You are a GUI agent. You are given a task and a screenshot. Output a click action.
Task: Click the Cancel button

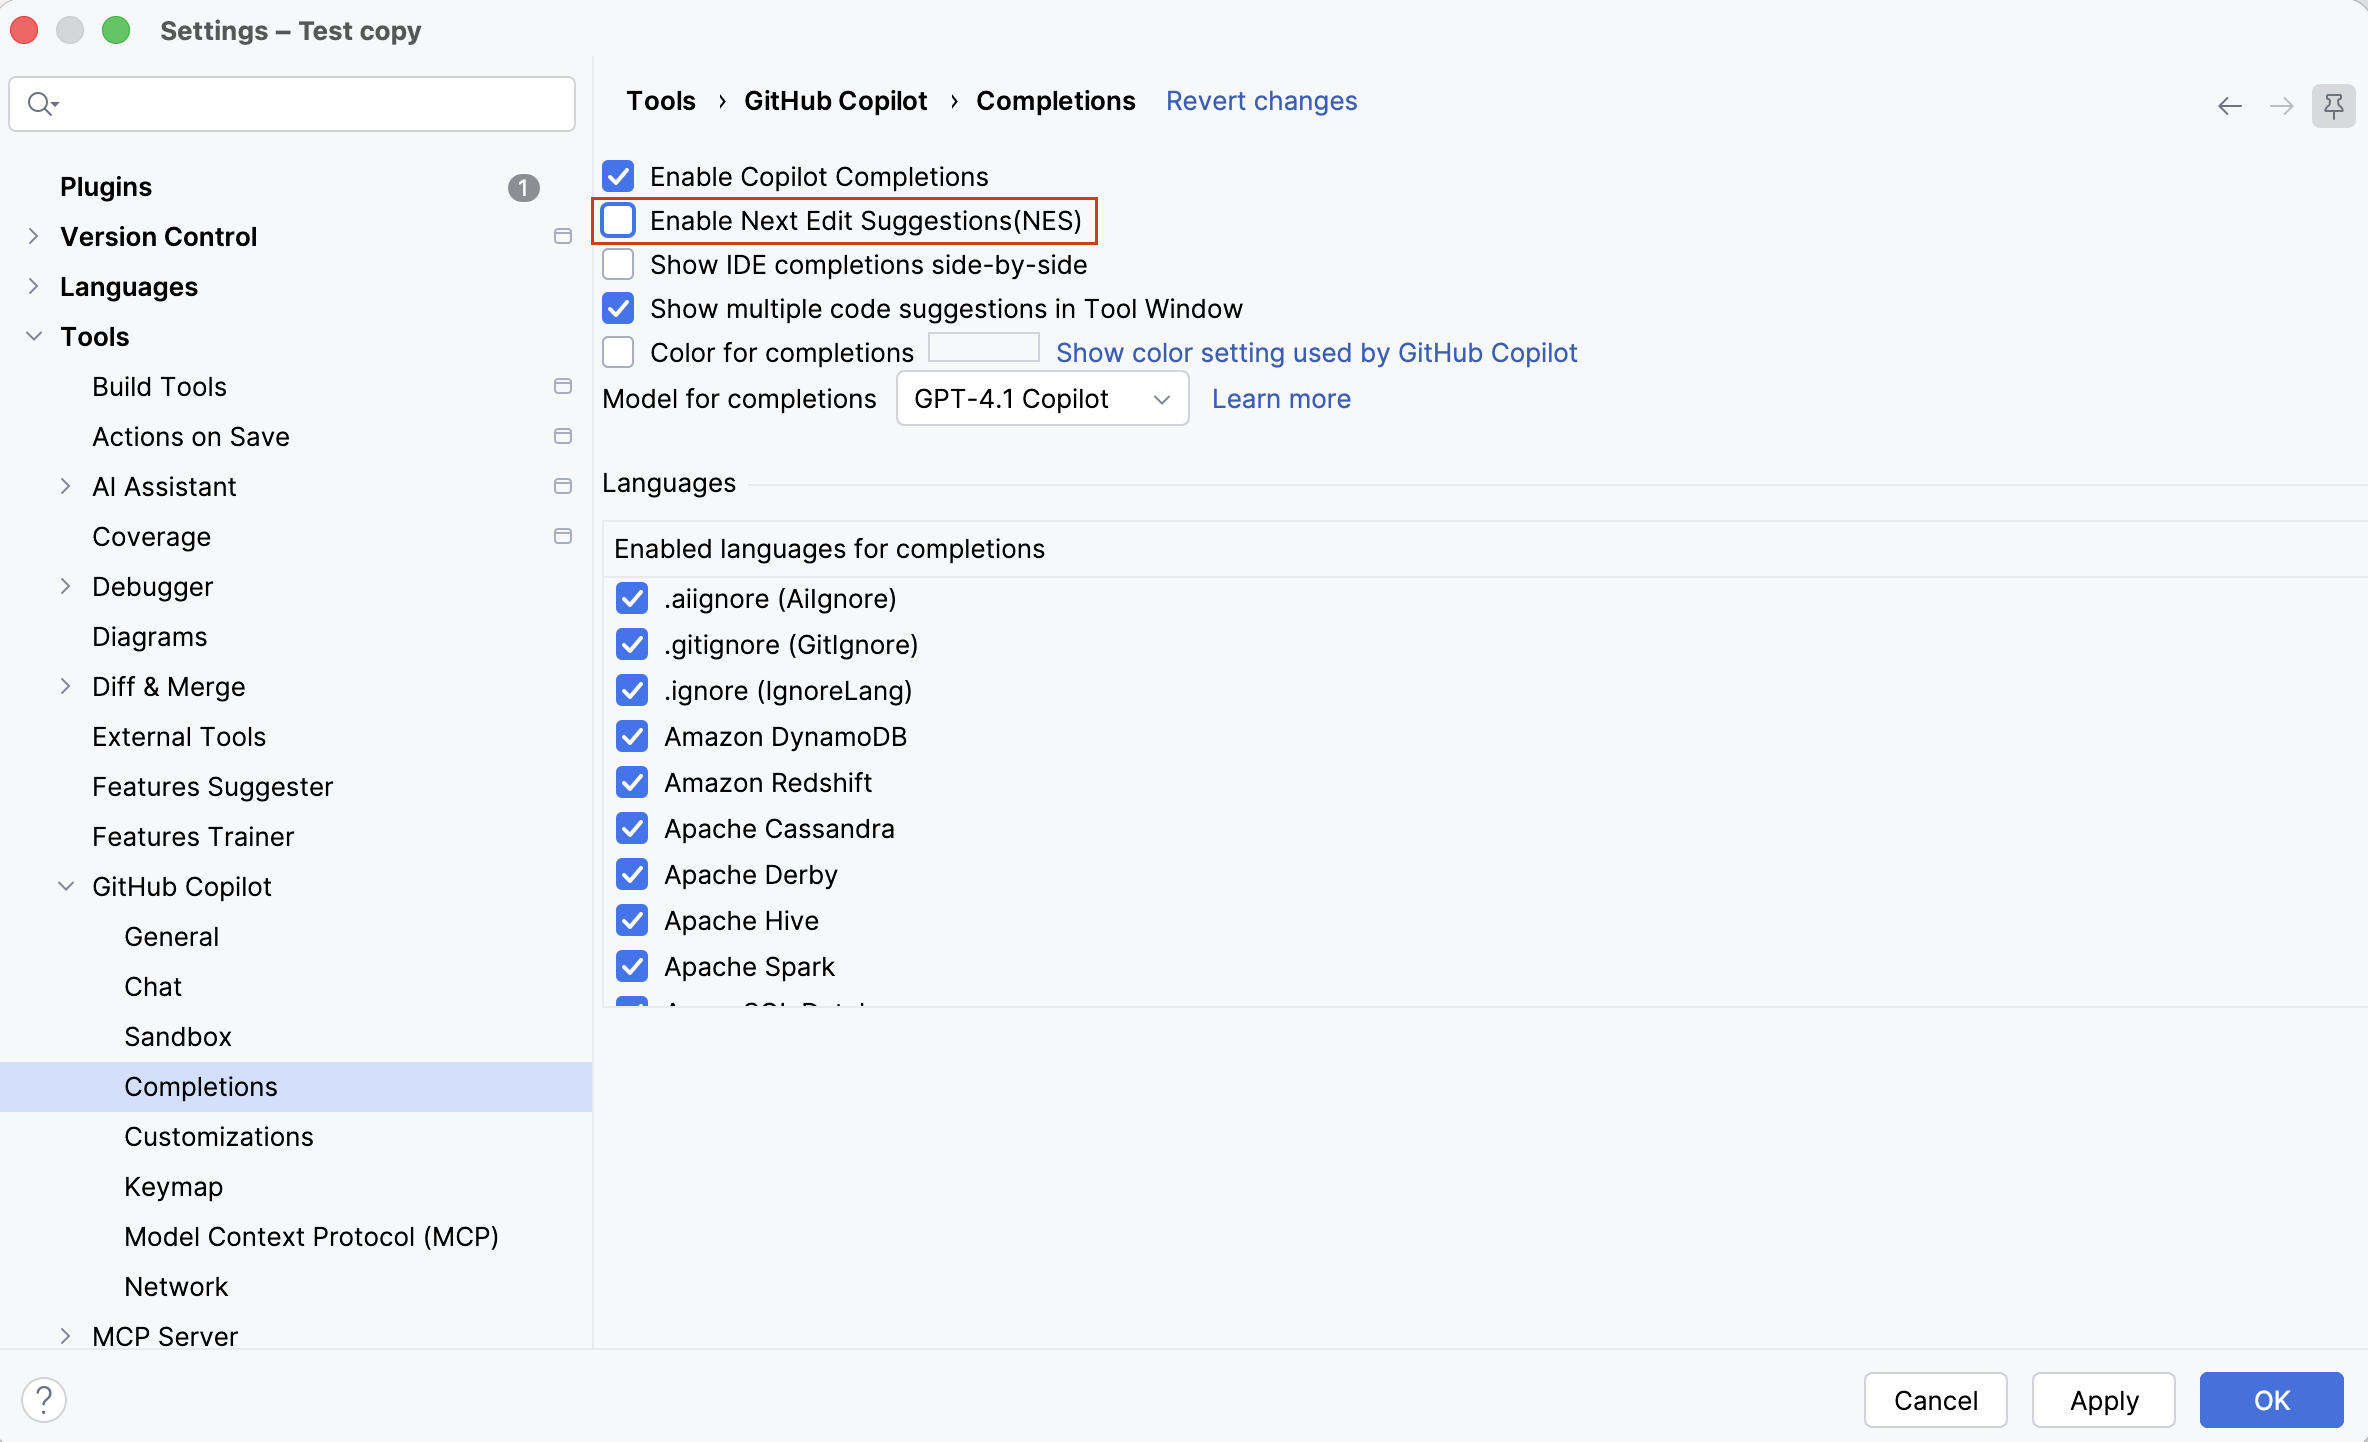point(1935,1399)
